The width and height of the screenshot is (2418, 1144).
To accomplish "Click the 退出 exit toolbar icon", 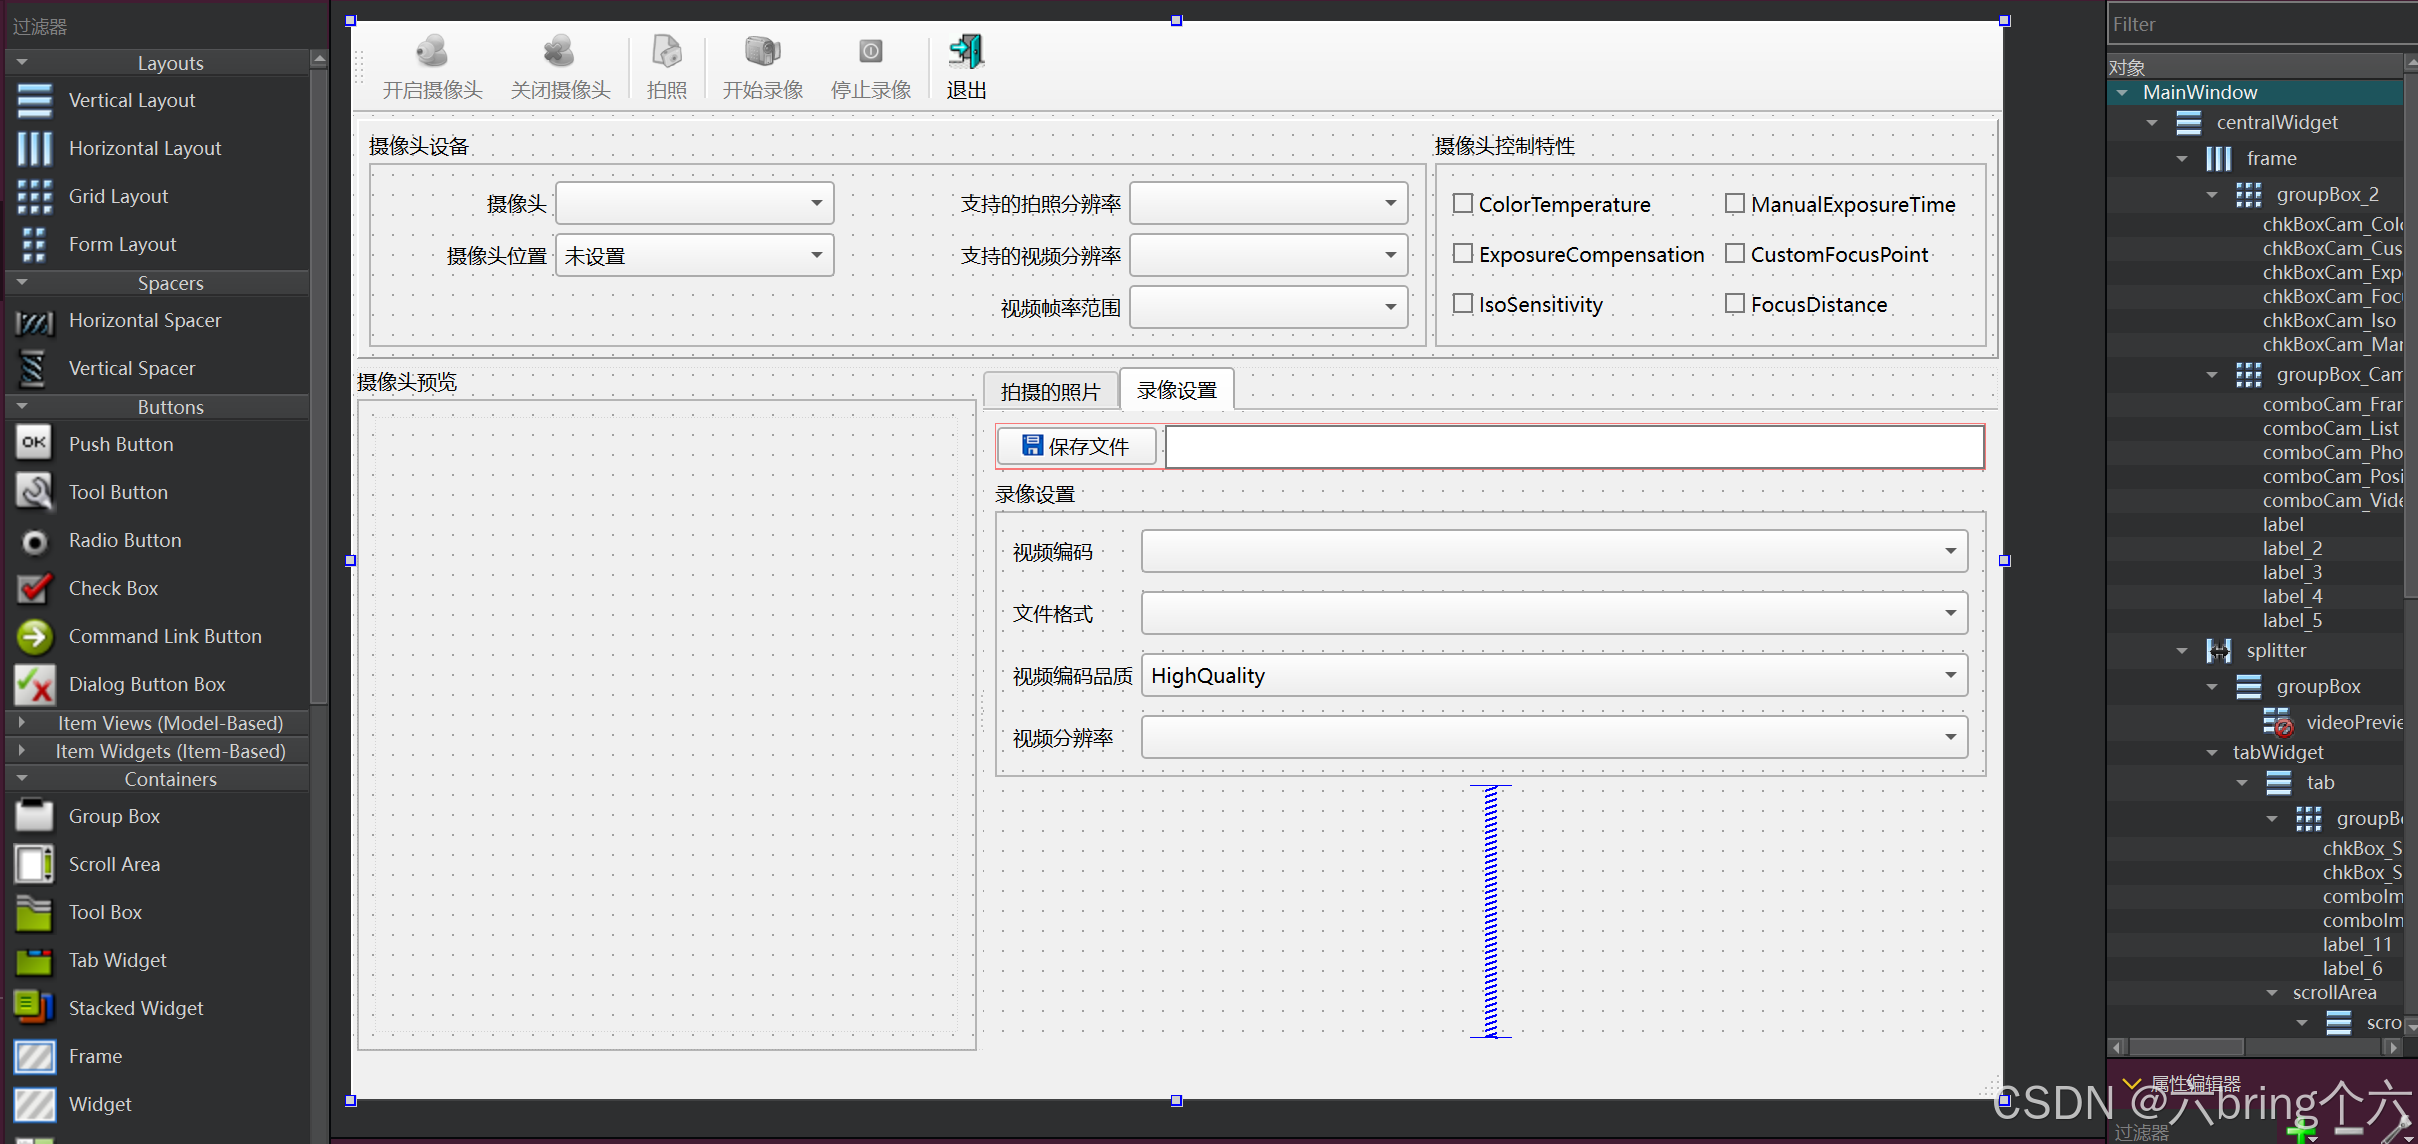I will [966, 52].
